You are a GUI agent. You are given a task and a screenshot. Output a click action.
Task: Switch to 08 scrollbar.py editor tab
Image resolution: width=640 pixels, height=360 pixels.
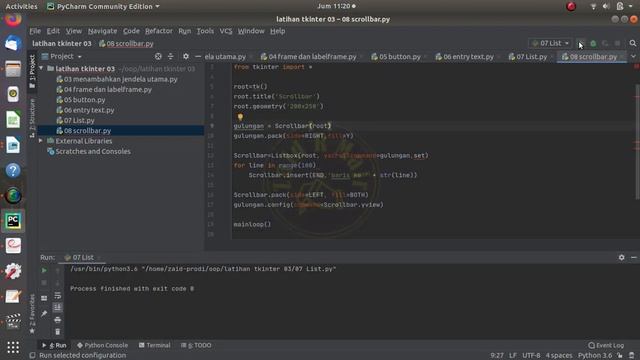pos(592,57)
